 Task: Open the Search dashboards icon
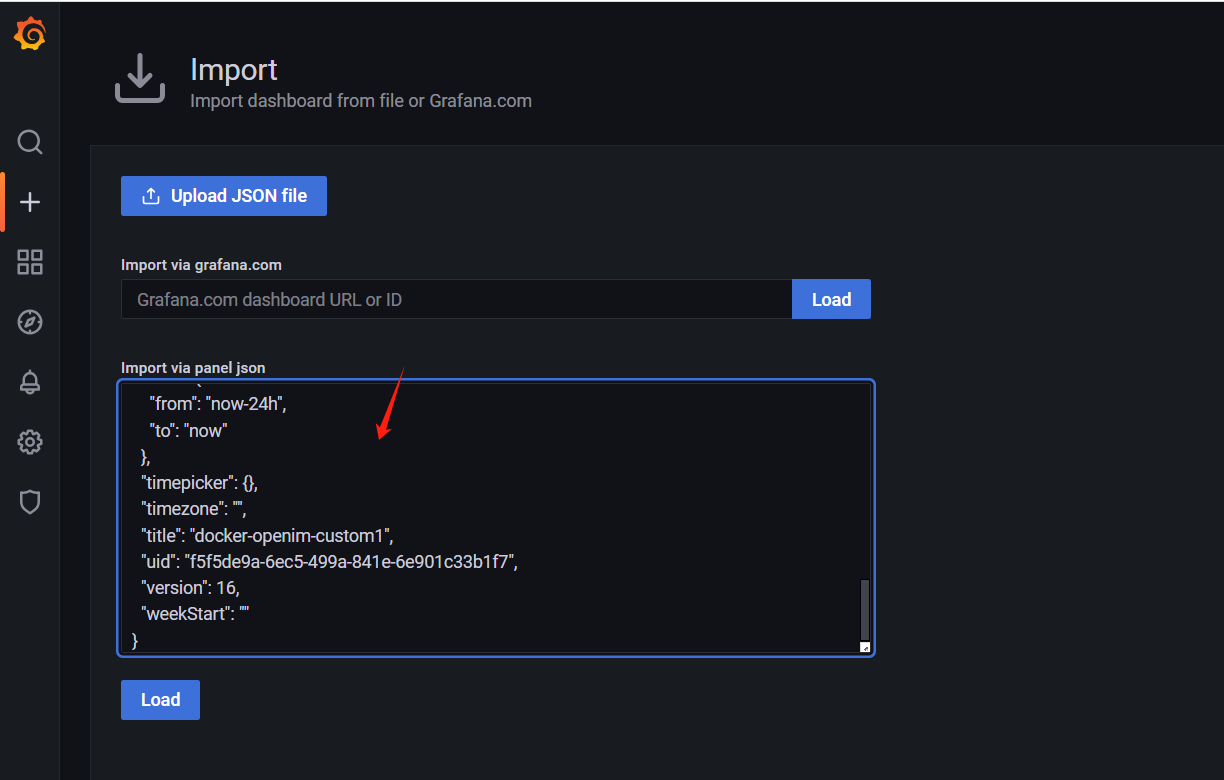[x=30, y=142]
